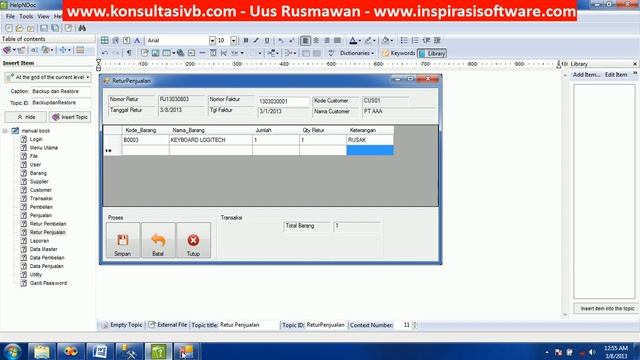640x360 pixels.
Task: Toggle Italic formatting
Action: 256,40
